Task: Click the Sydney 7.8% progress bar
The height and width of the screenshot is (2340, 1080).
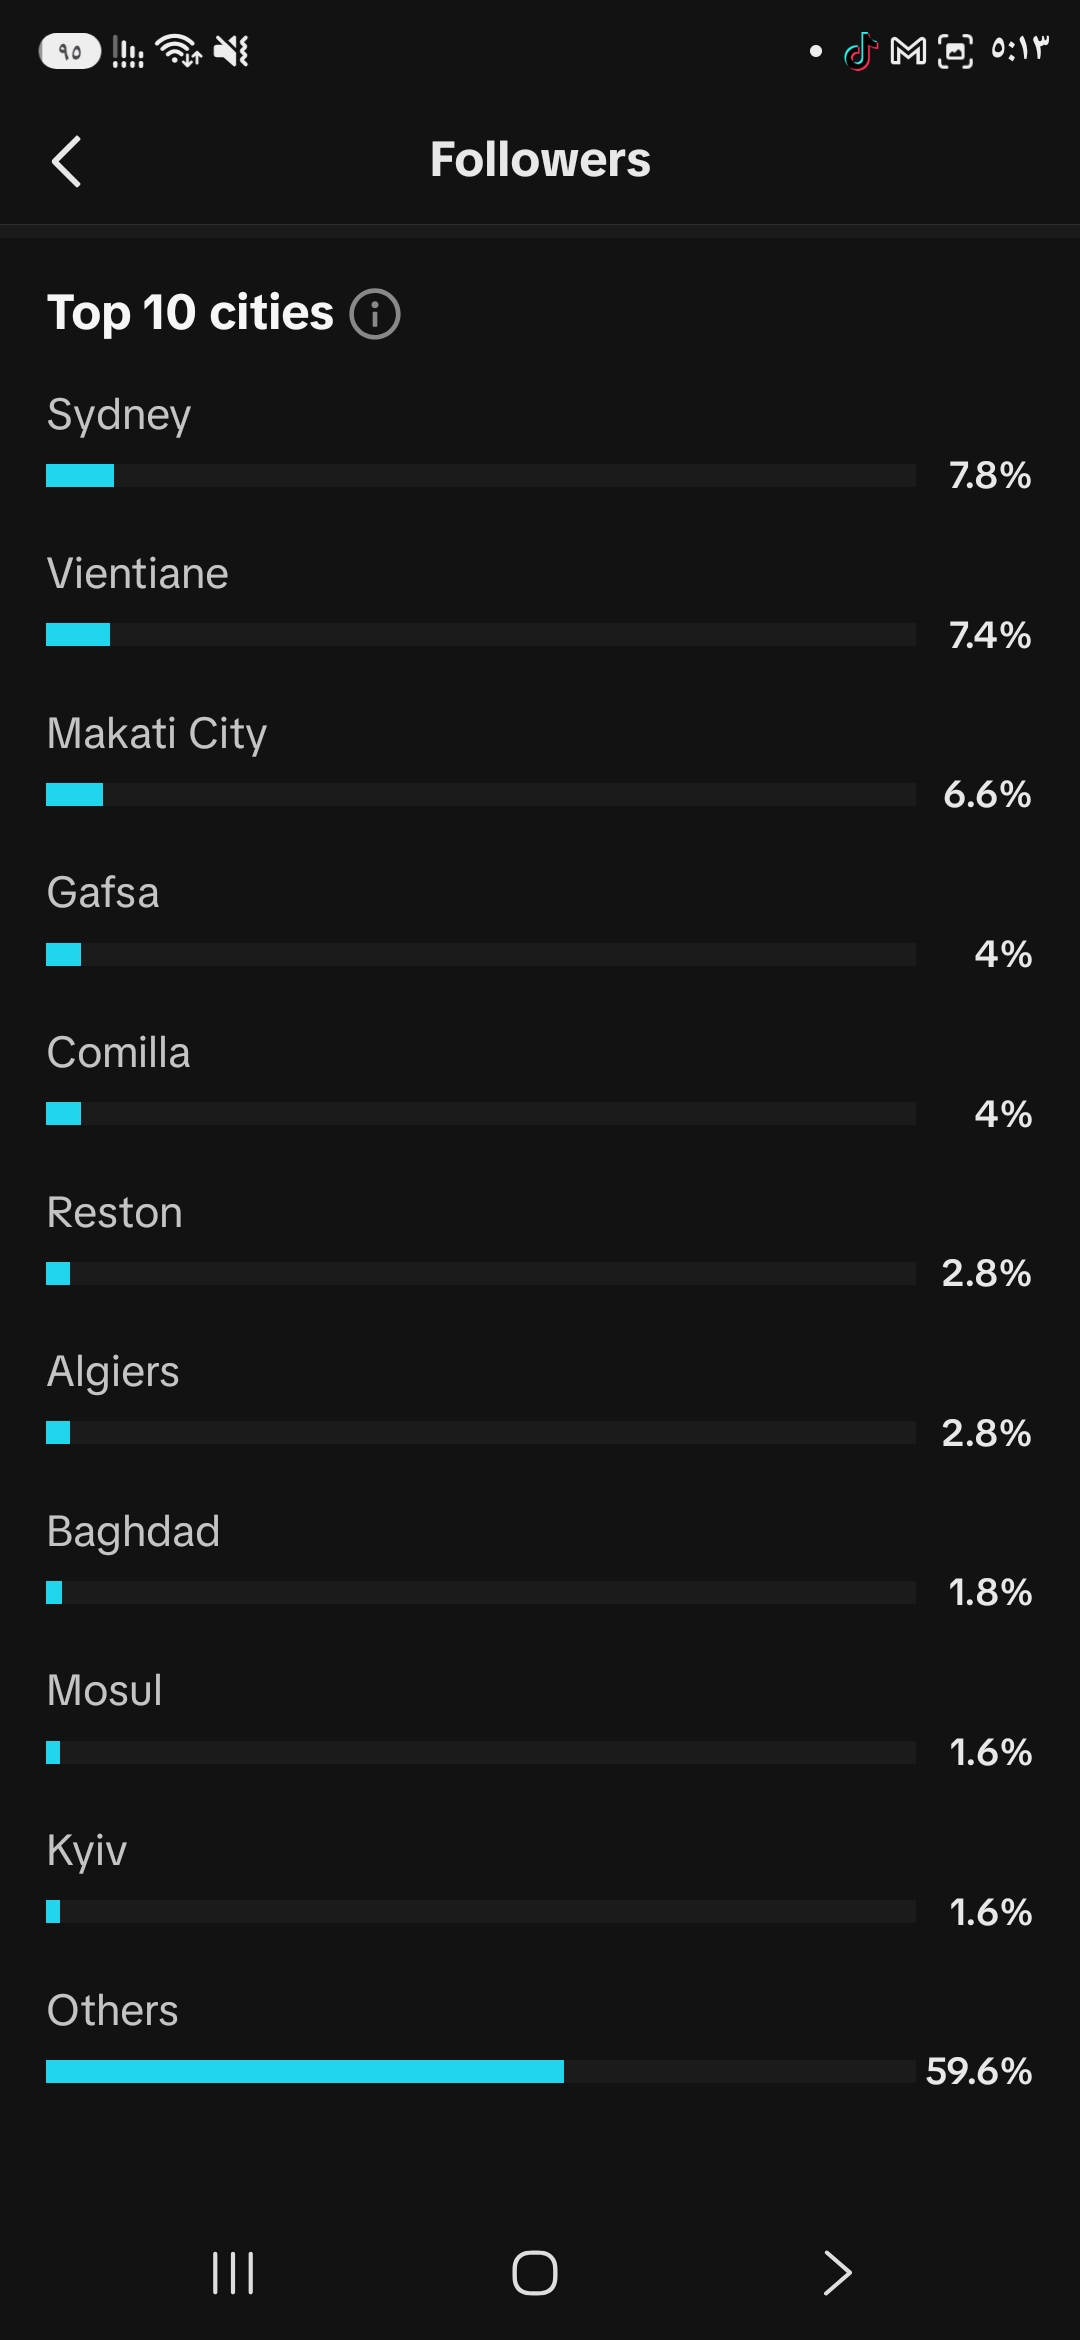Action: 481,475
